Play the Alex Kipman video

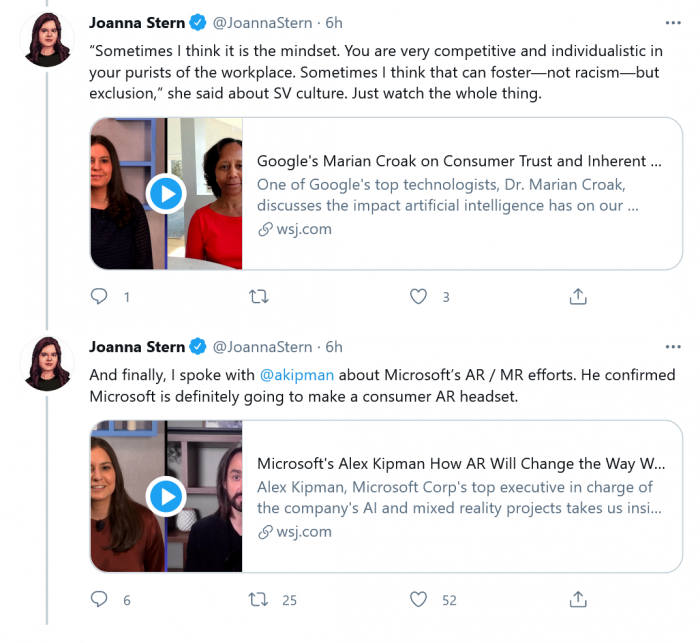(166, 495)
